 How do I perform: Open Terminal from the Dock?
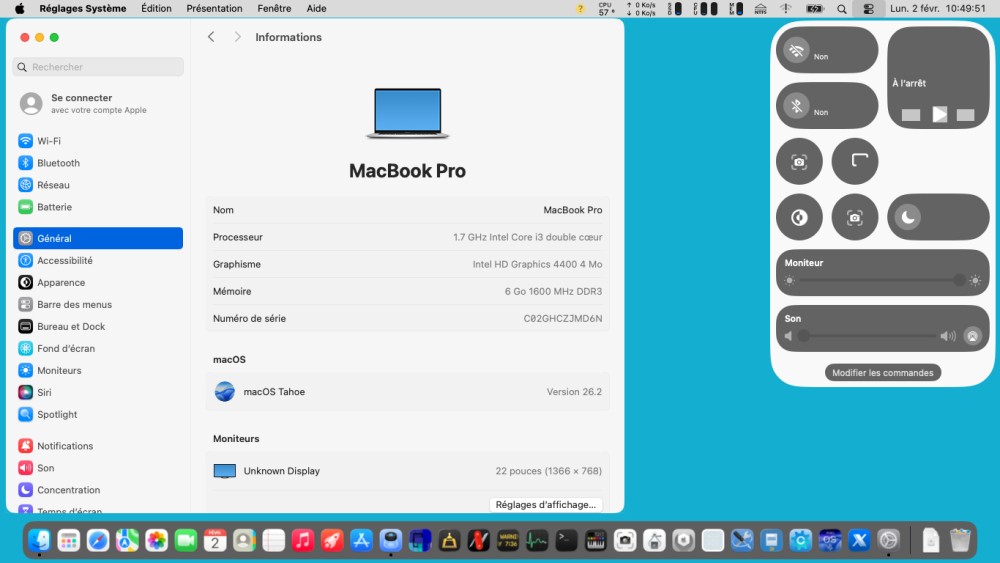566,541
